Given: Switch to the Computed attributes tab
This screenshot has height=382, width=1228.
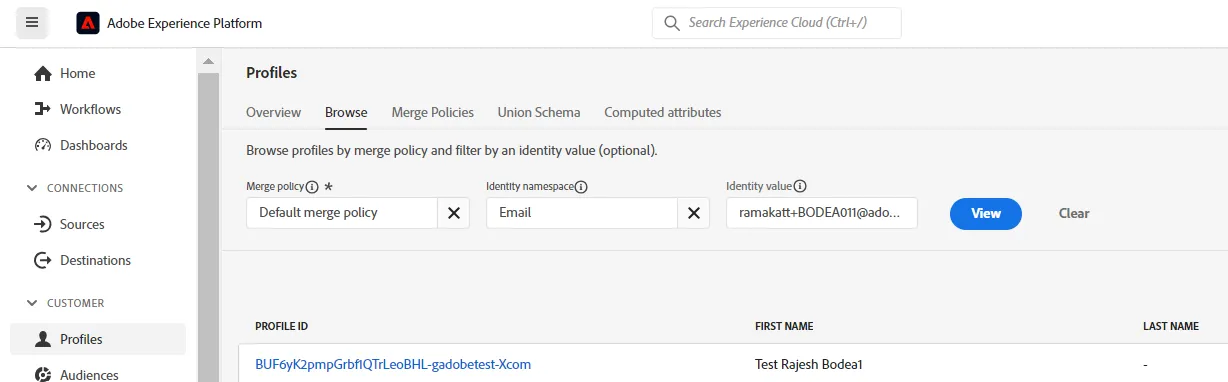Looking at the screenshot, I should pyautogui.click(x=663, y=112).
